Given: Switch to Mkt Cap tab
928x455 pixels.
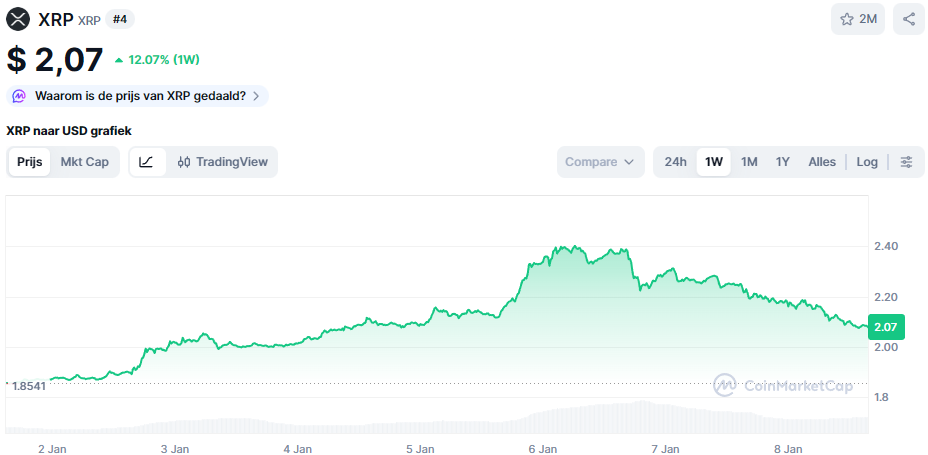Looking at the screenshot, I should (85, 162).
